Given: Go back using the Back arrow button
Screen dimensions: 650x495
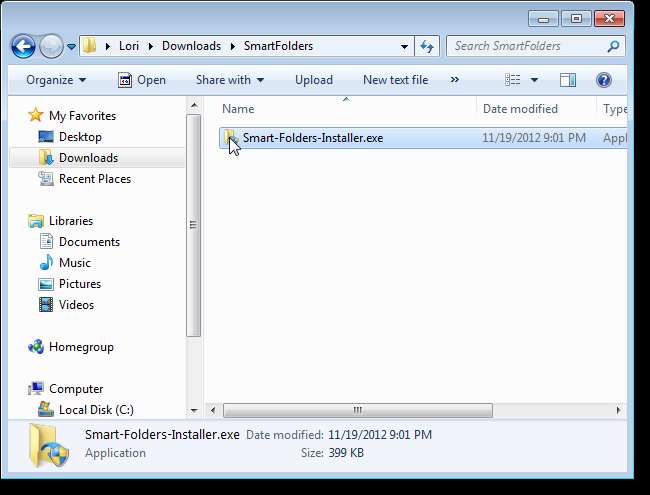Looking at the screenshot, I should pos(23,46).
